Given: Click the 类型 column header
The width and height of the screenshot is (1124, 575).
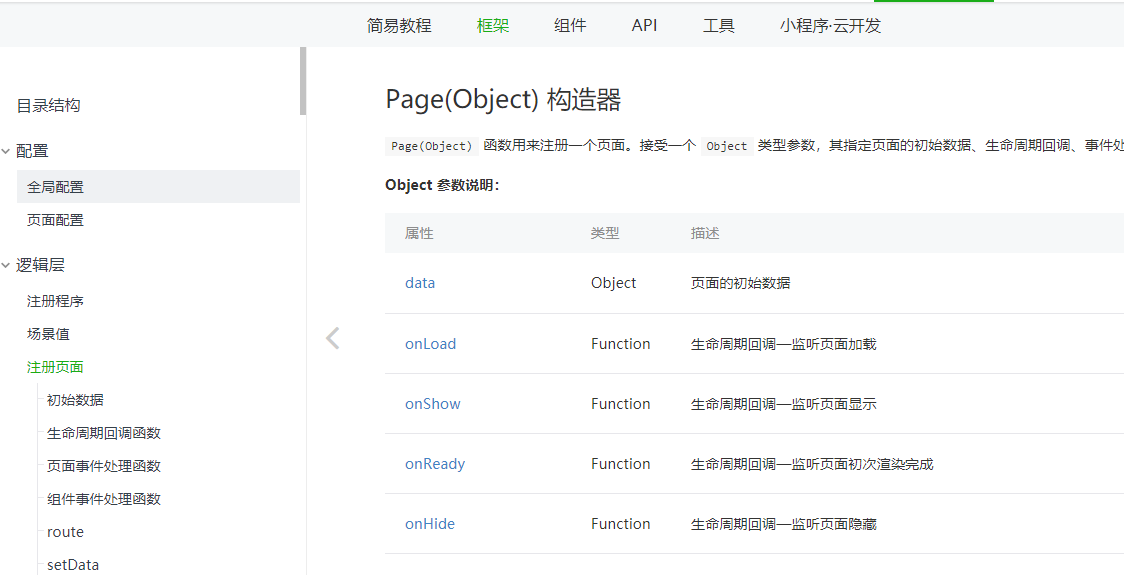Looking at the screenshot, I should [x=605, y=233].
